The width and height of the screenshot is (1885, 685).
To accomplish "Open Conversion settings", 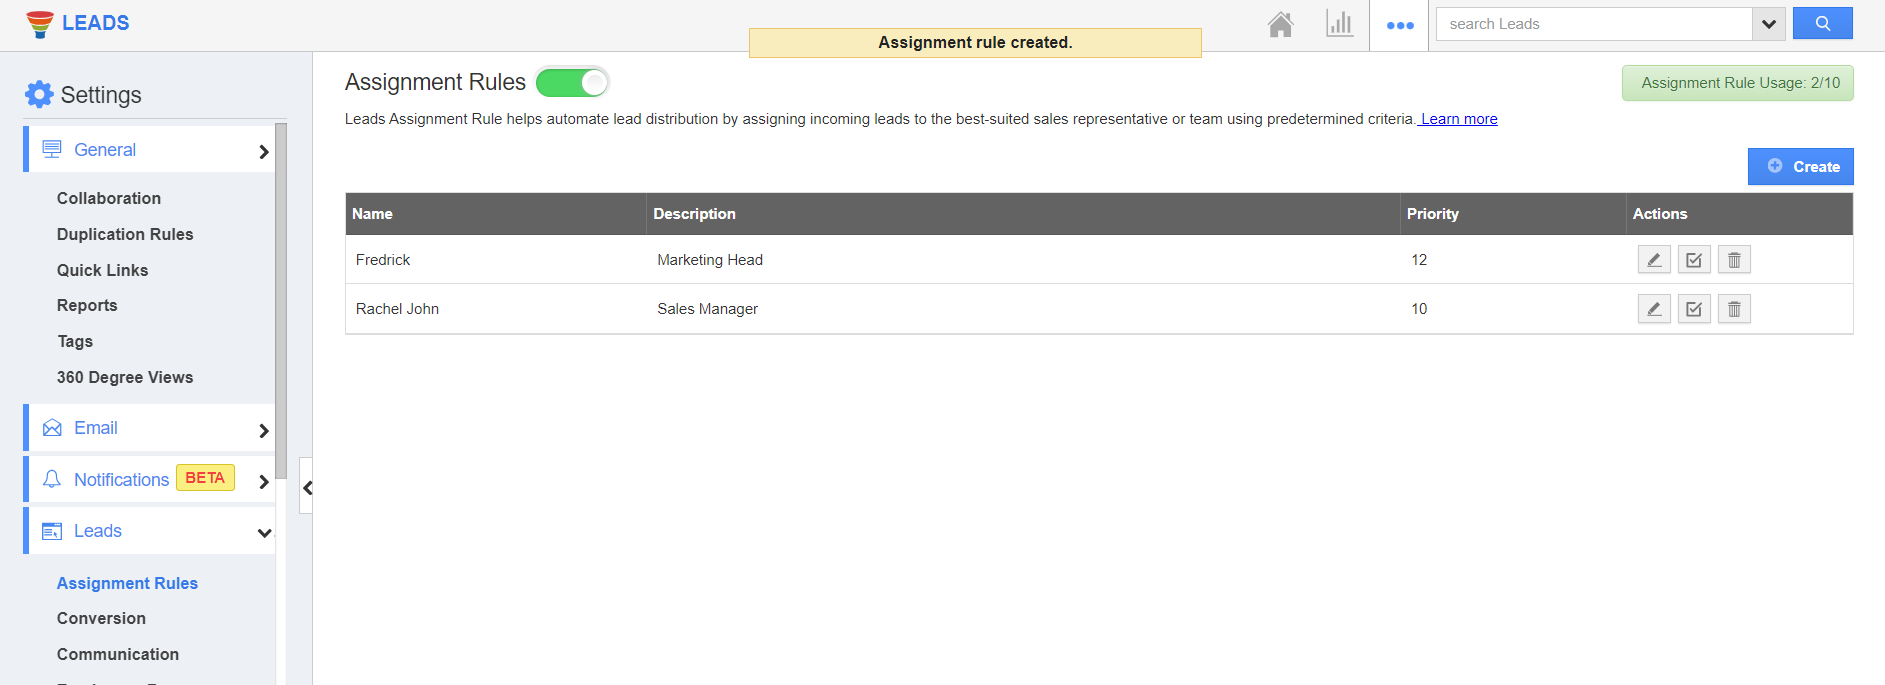I will (101, 618).
